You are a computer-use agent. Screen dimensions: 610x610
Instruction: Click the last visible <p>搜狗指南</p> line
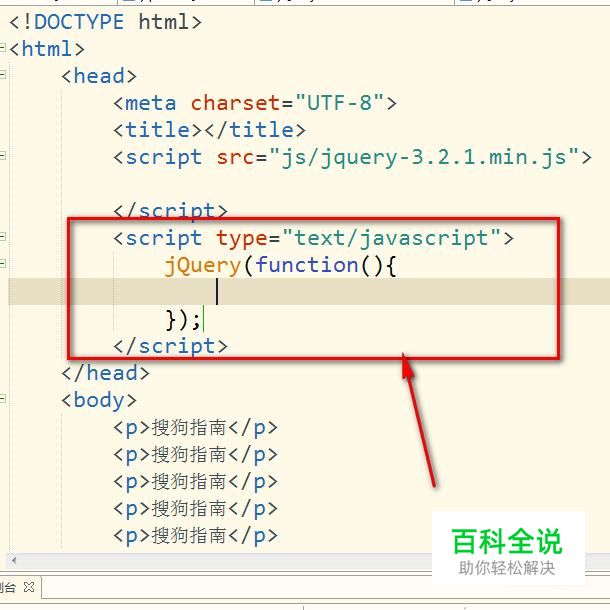pyautogui.click(x=195, y=536)
